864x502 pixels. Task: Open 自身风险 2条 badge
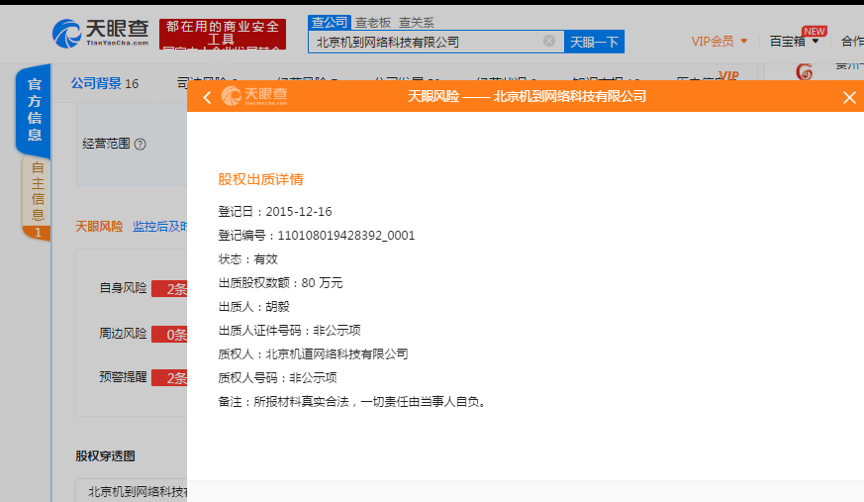169,289
